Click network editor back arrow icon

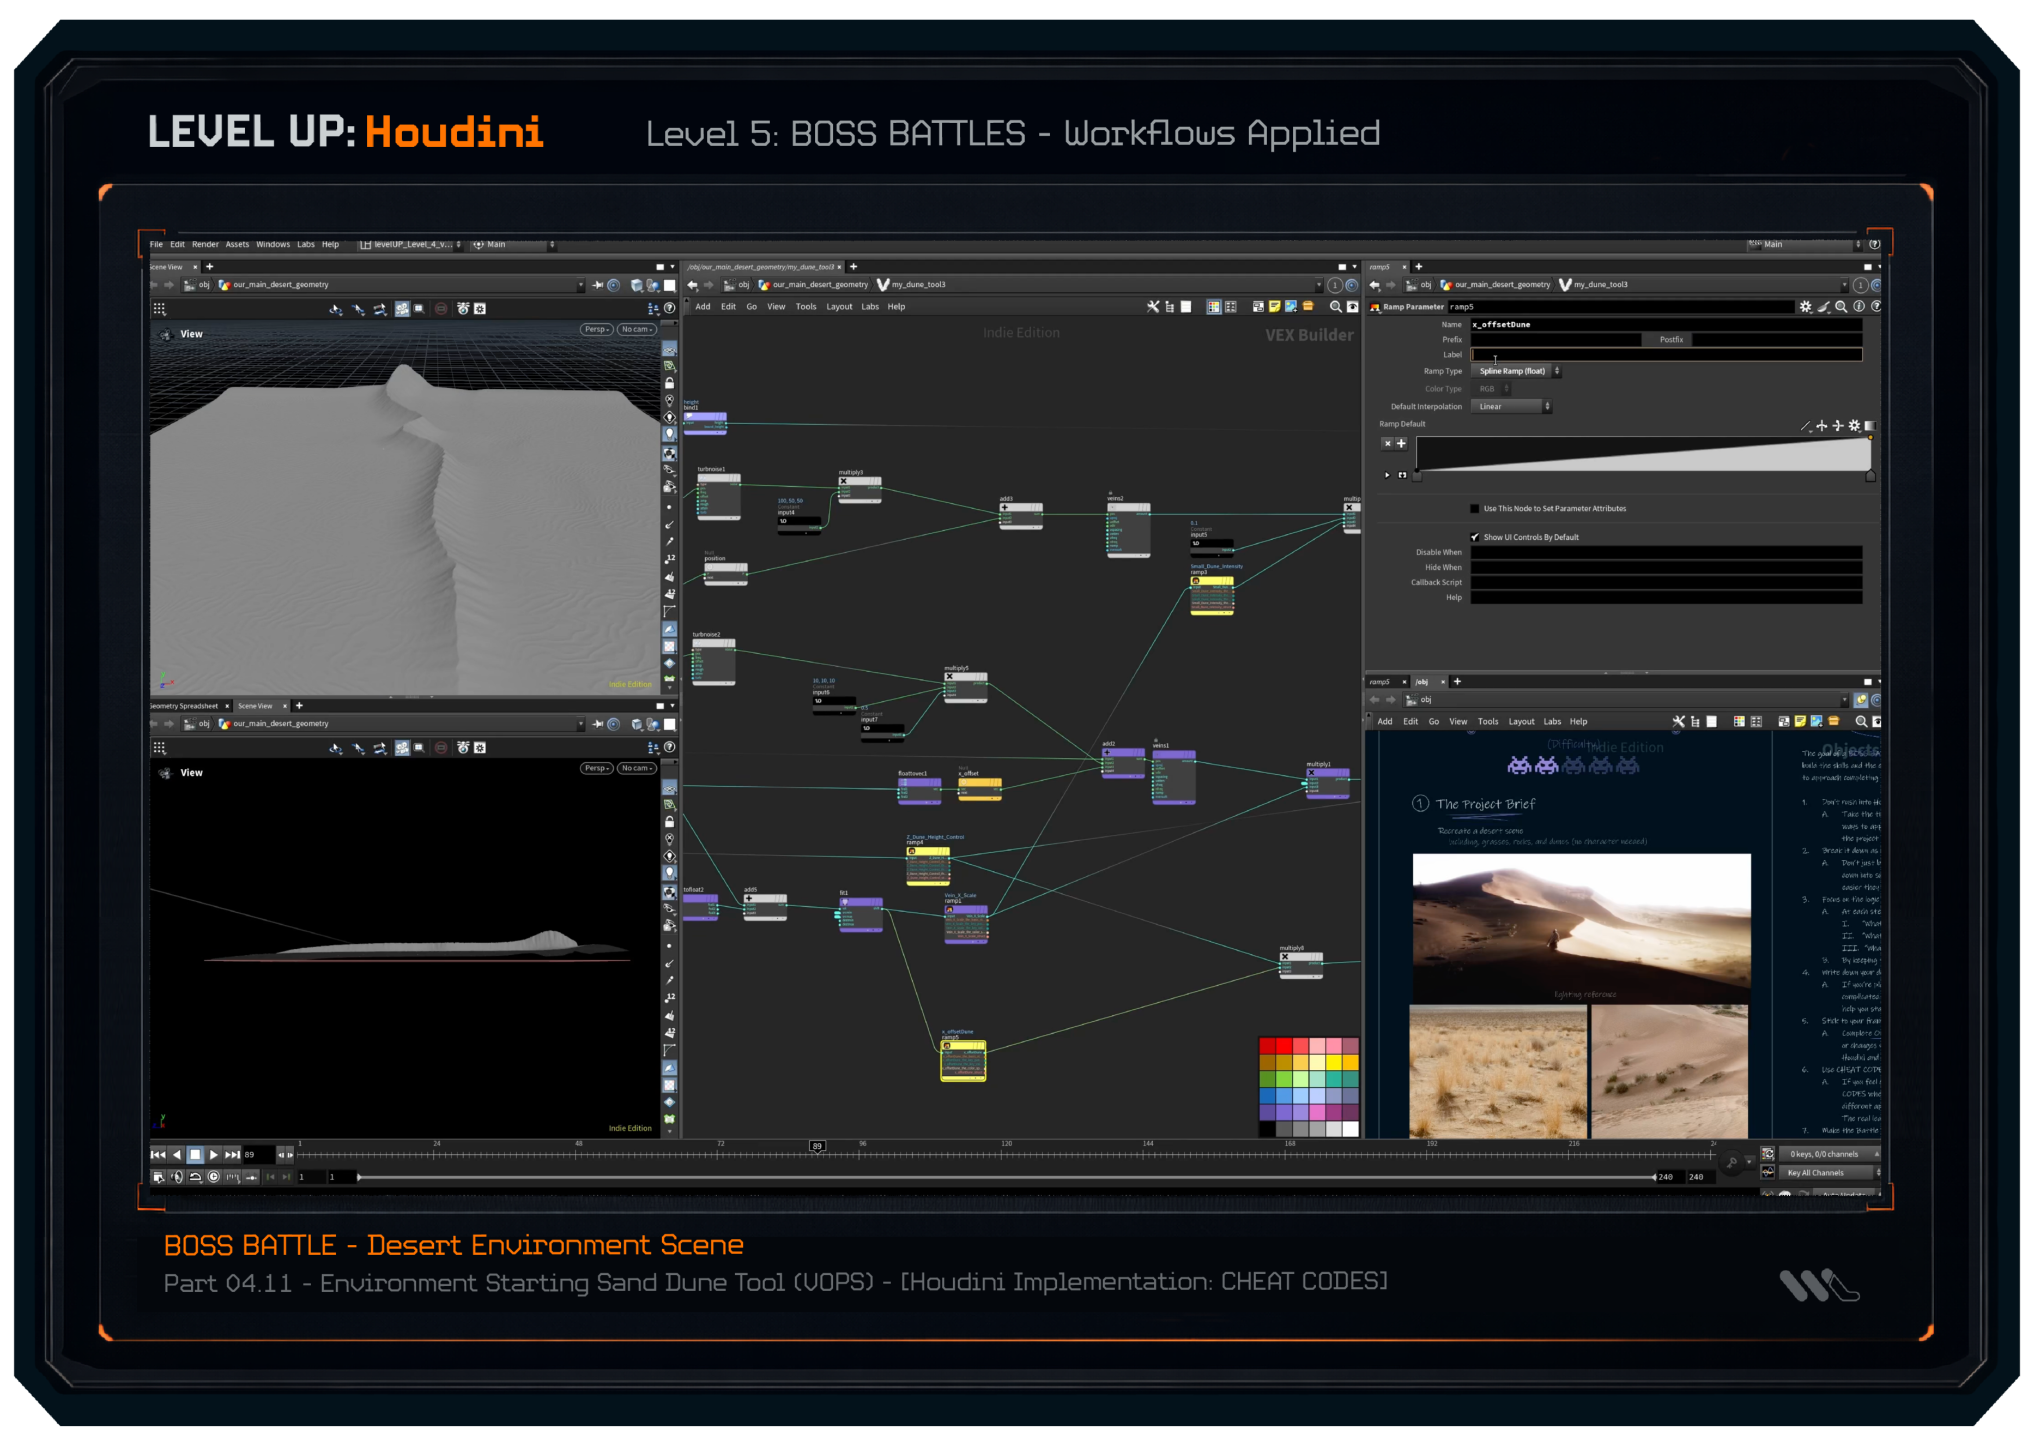pos(692,285)
